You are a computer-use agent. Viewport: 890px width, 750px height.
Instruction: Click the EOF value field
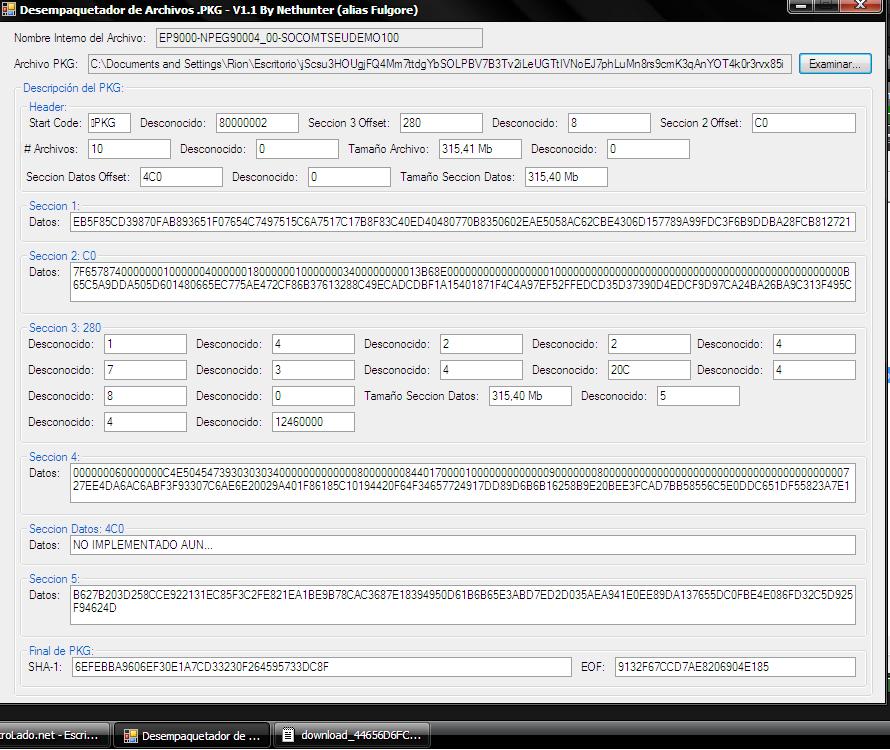point(735,667)
